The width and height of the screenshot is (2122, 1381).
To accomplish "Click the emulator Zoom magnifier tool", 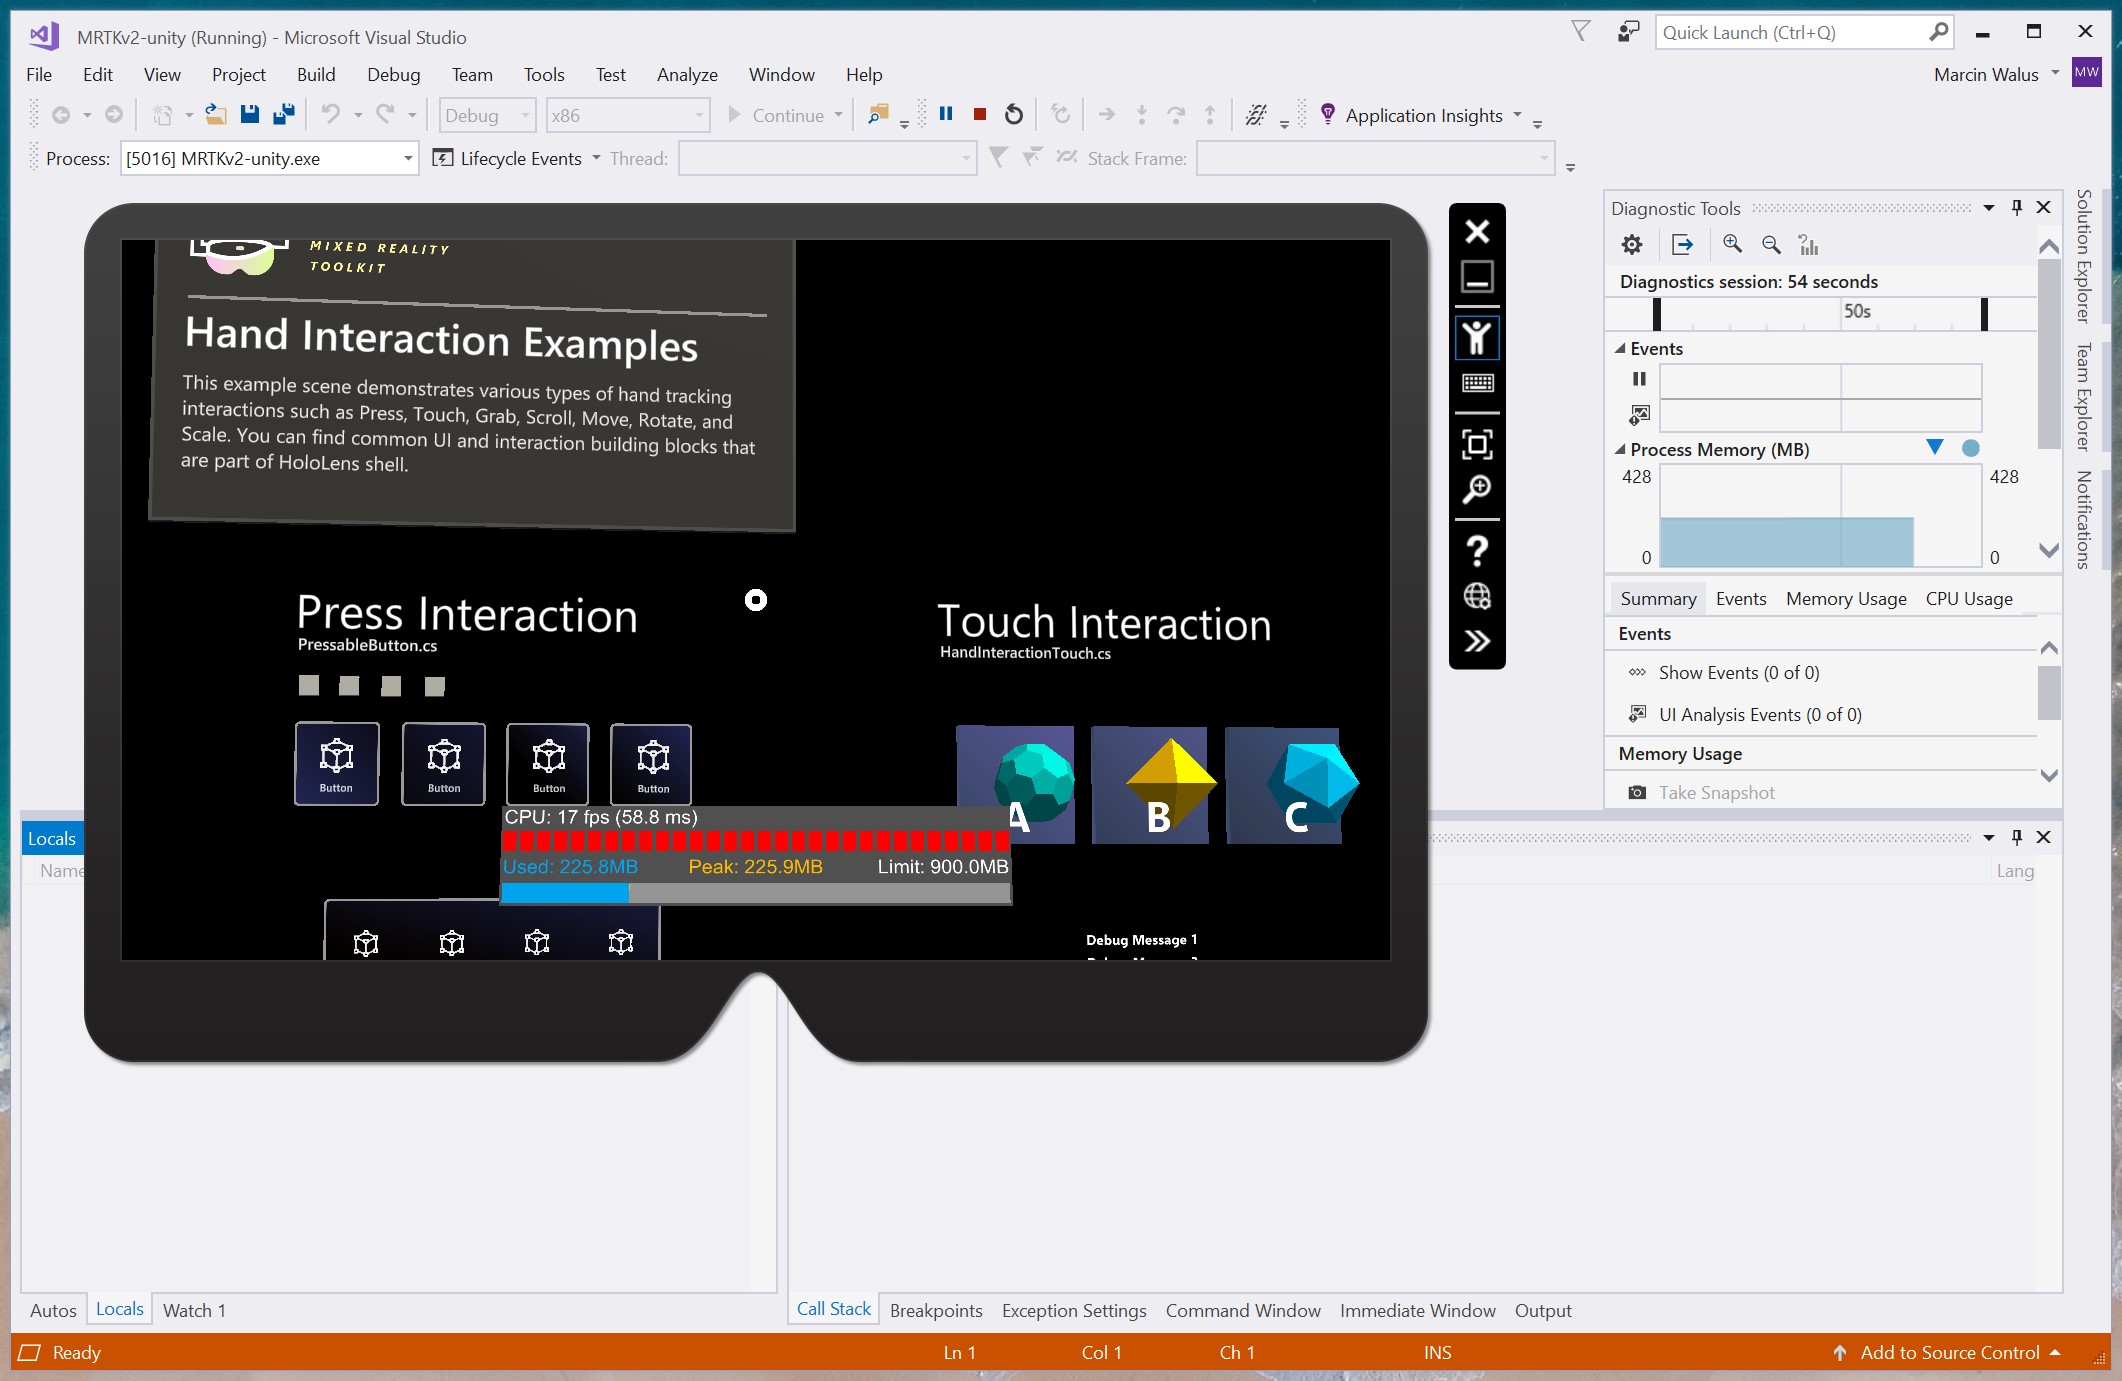I will (x=1477, y=489).
